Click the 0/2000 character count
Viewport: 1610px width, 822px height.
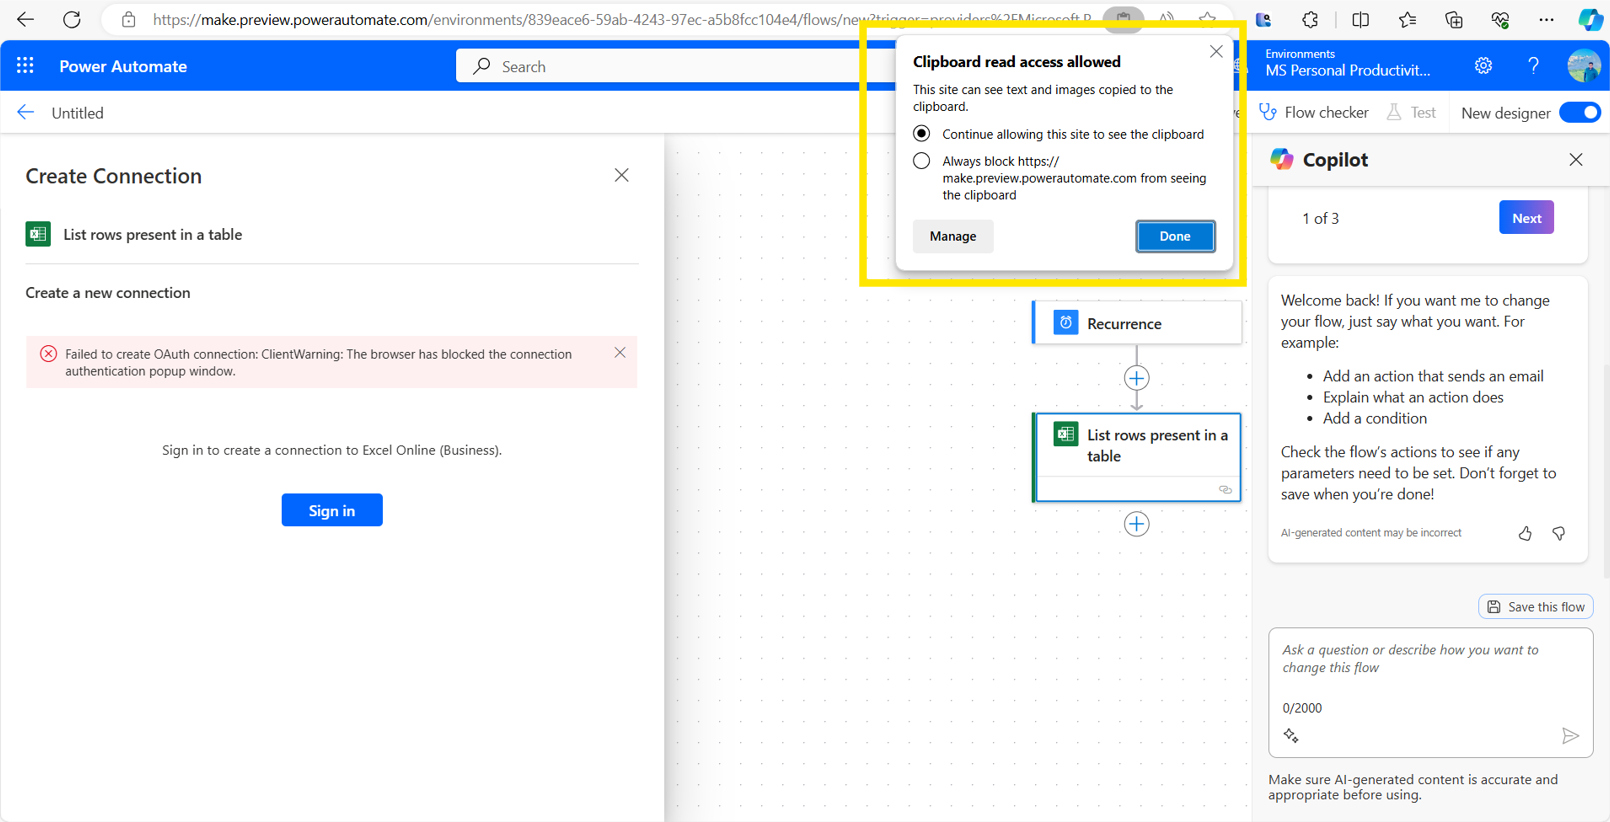coord(1302,708)
